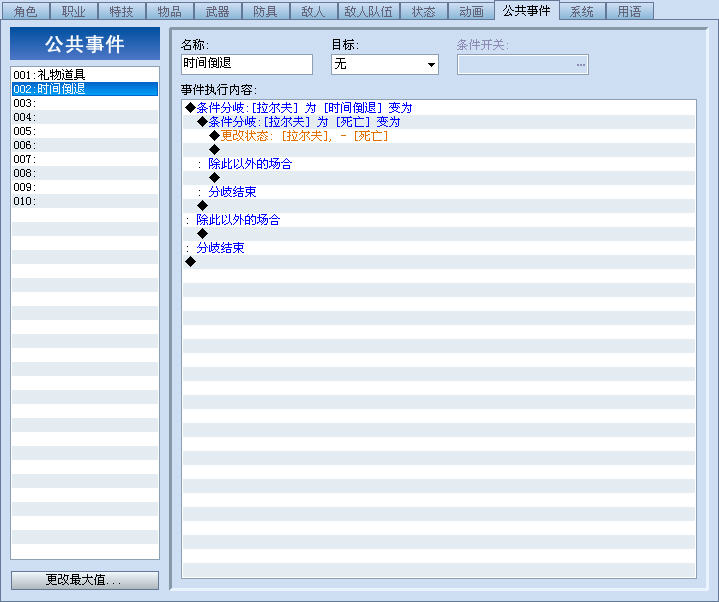
Task: Select the indented 除此以外的场合 line
Action: [439, 164]
